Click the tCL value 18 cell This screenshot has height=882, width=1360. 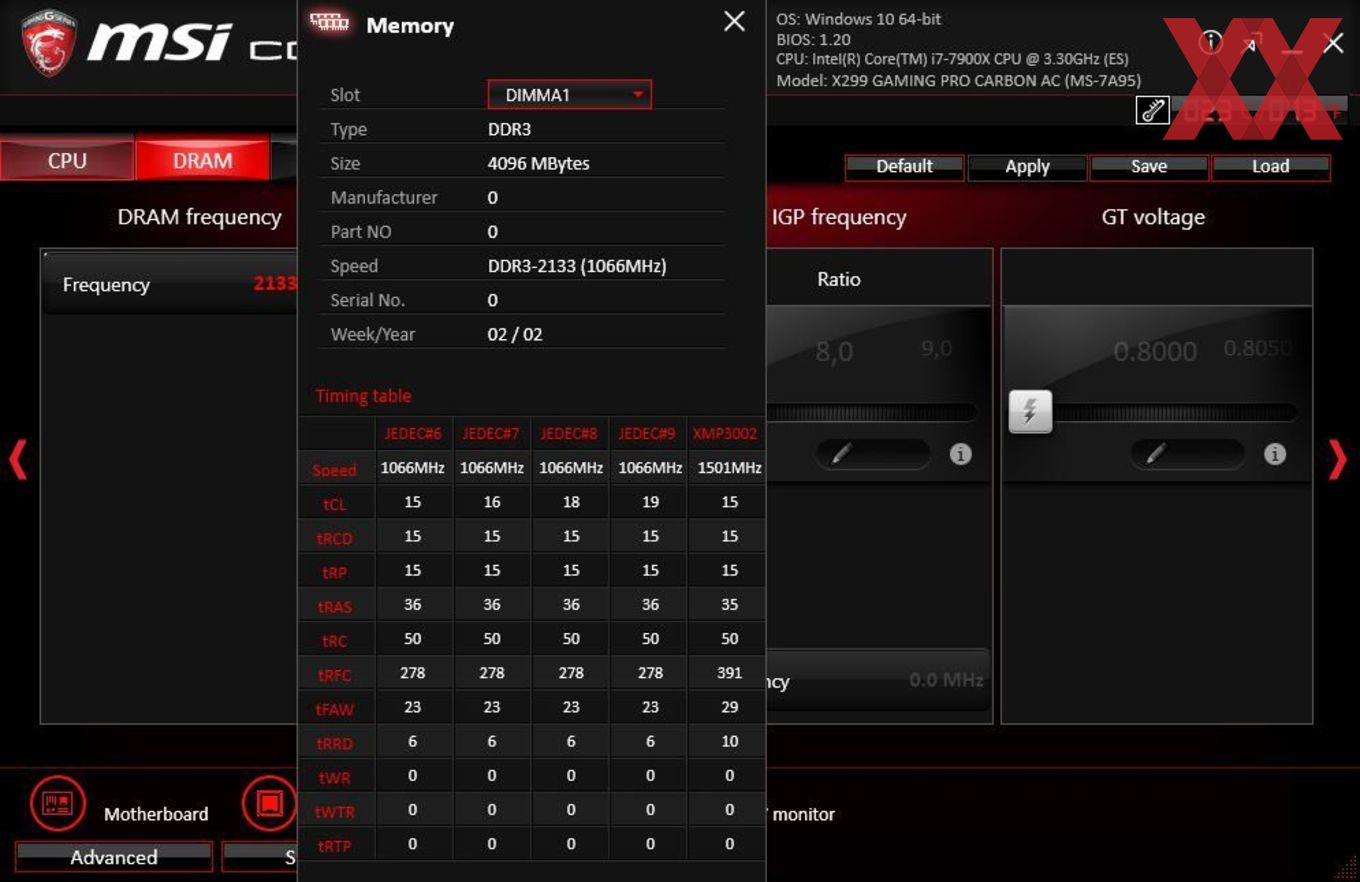[x=571, y=502]
